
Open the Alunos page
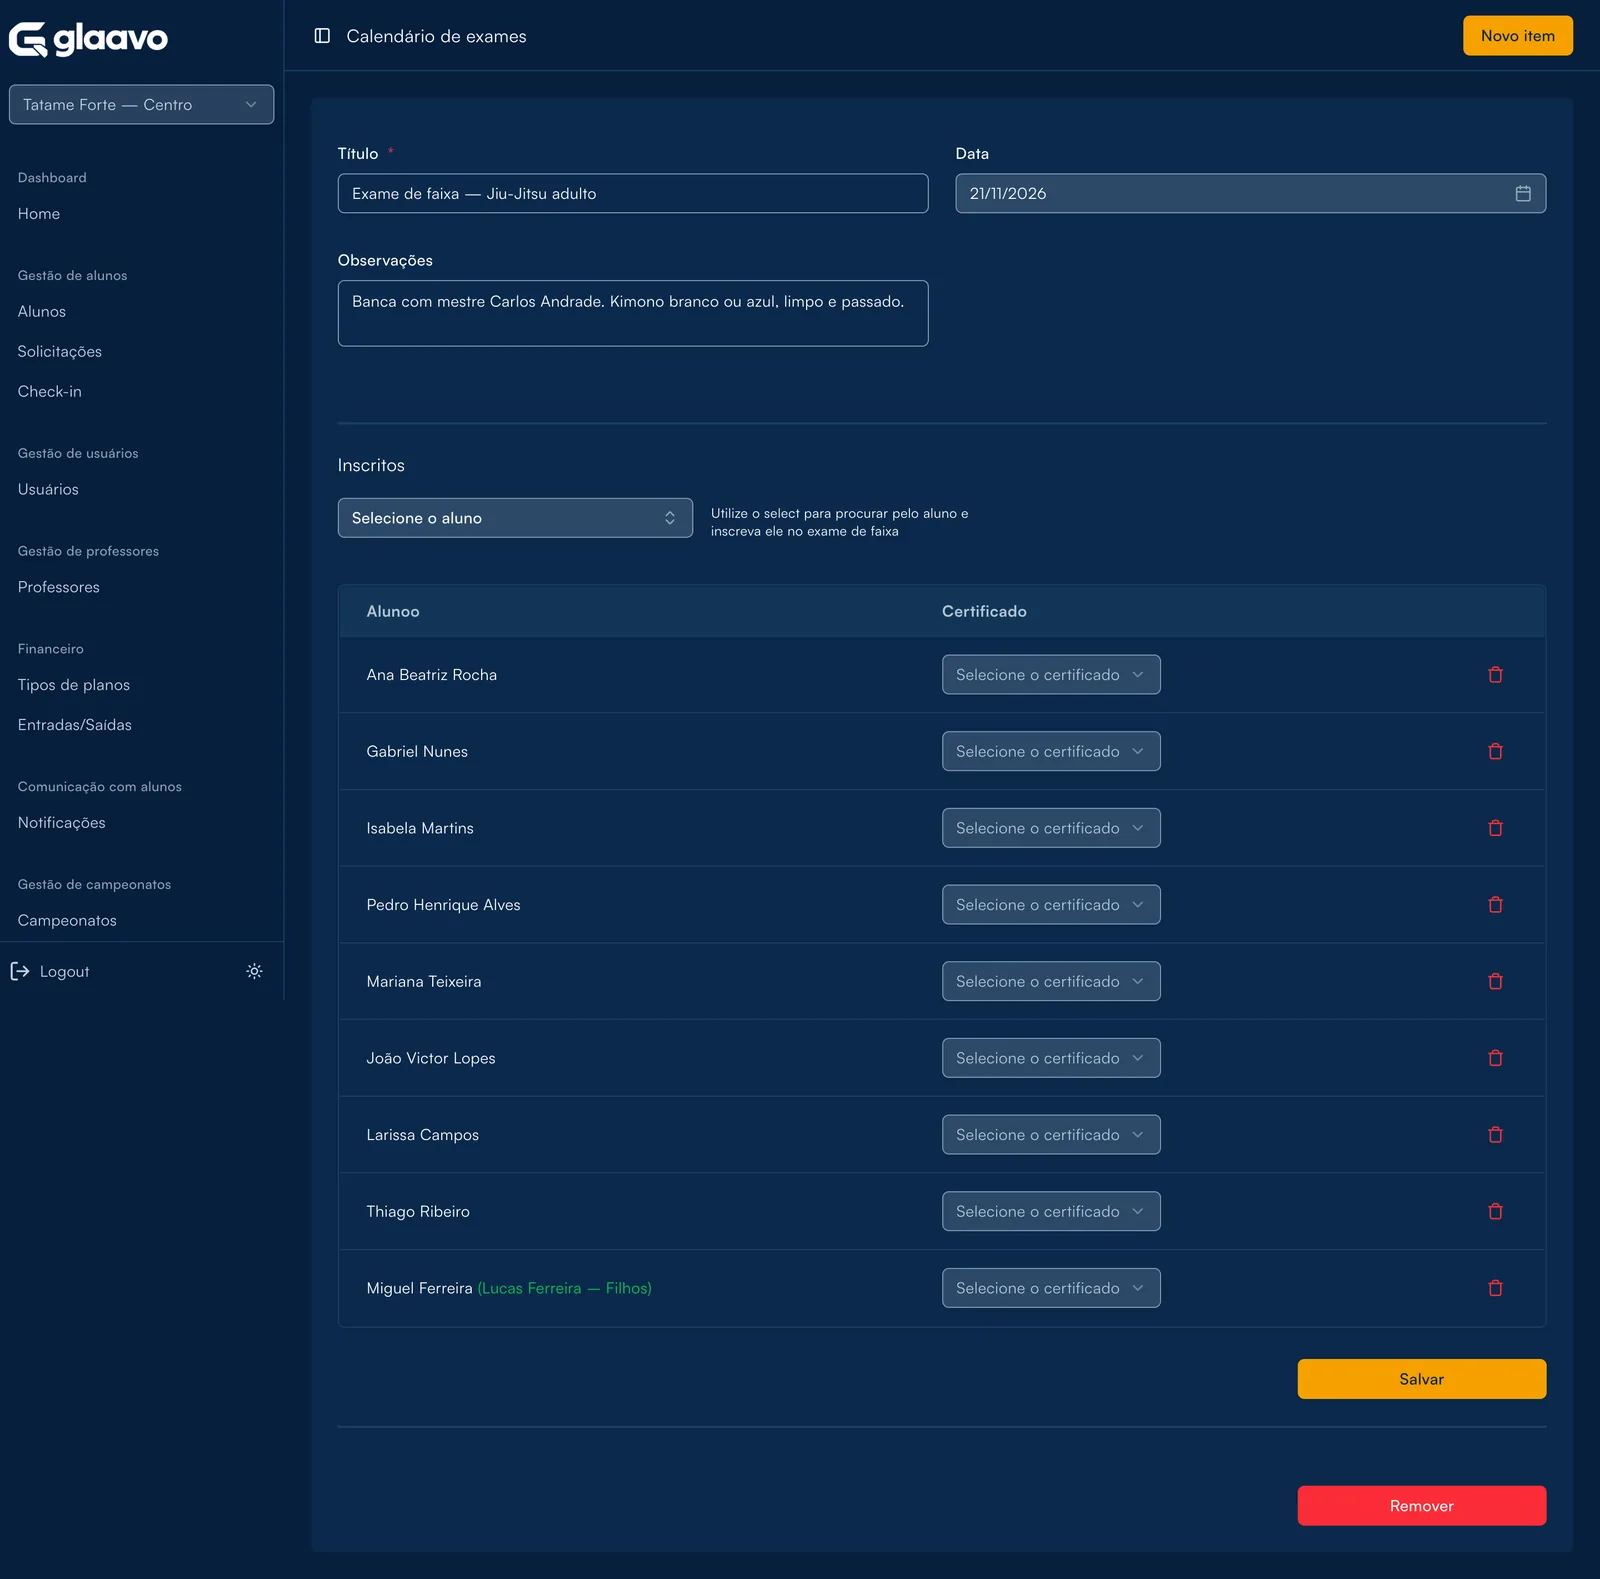coord(42,312)
